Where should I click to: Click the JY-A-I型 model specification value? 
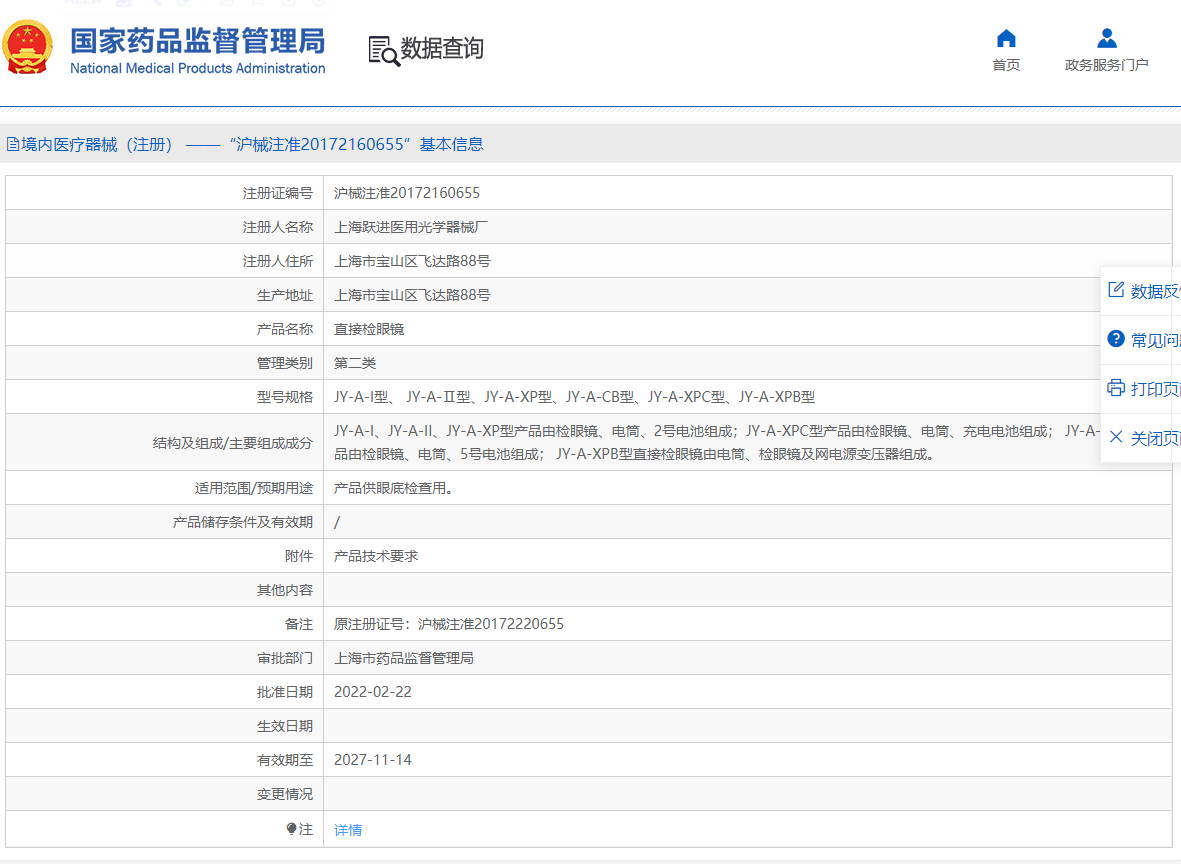[x=574, y=397]
